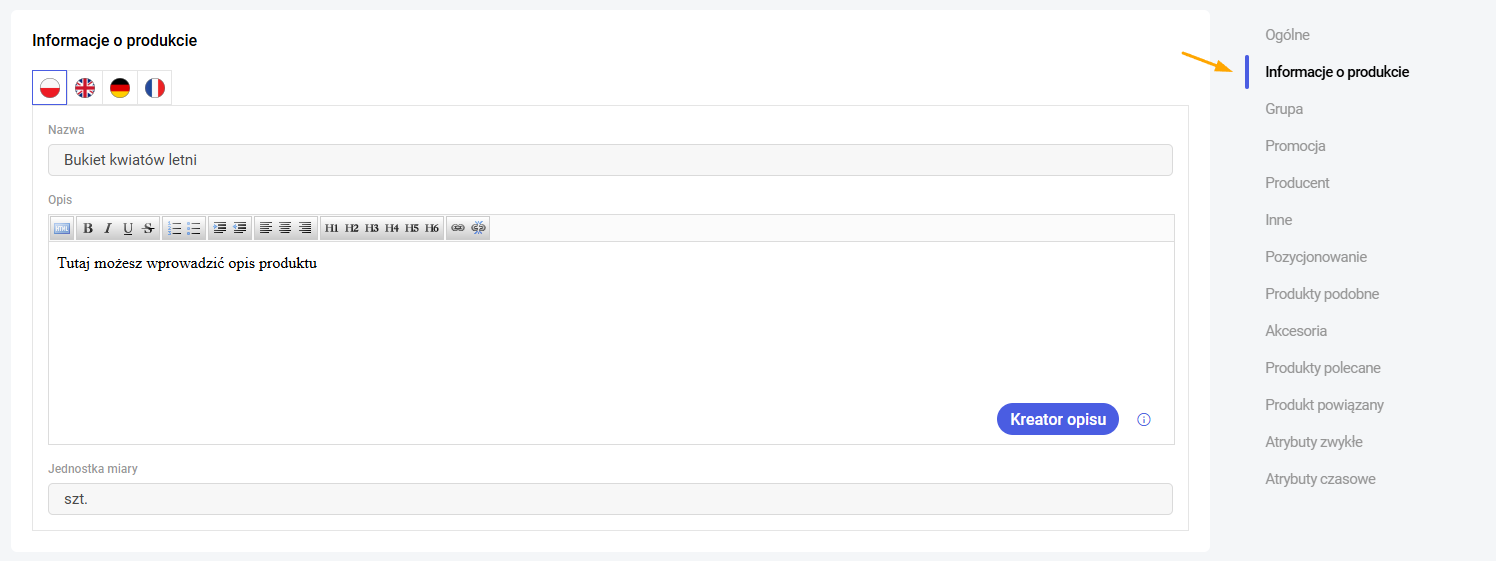Viewport: 1496px width, 561px height.
Task: Remove link with unlink icon
Action: (x=478, y=228)
